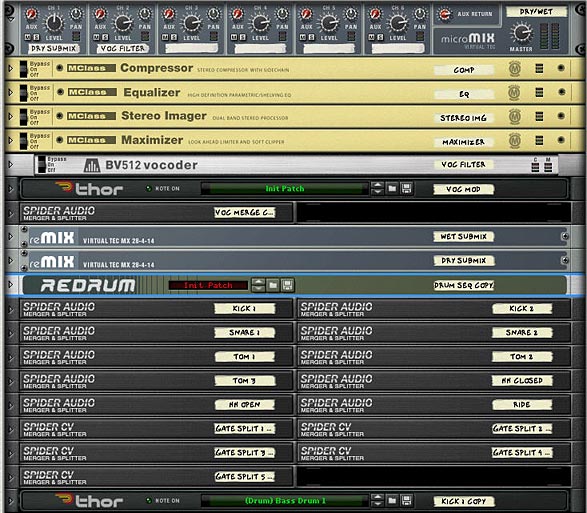Viewport: 587px width, 513px height.
Task: Click the COMP device name label
Action: click(464, 70)
